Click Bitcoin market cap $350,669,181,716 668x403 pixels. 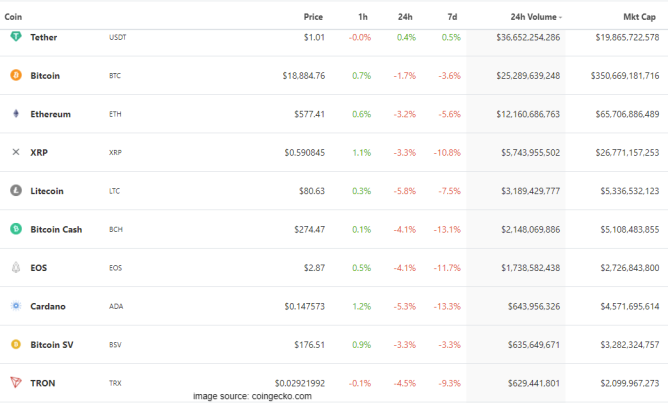click(625, 76)
